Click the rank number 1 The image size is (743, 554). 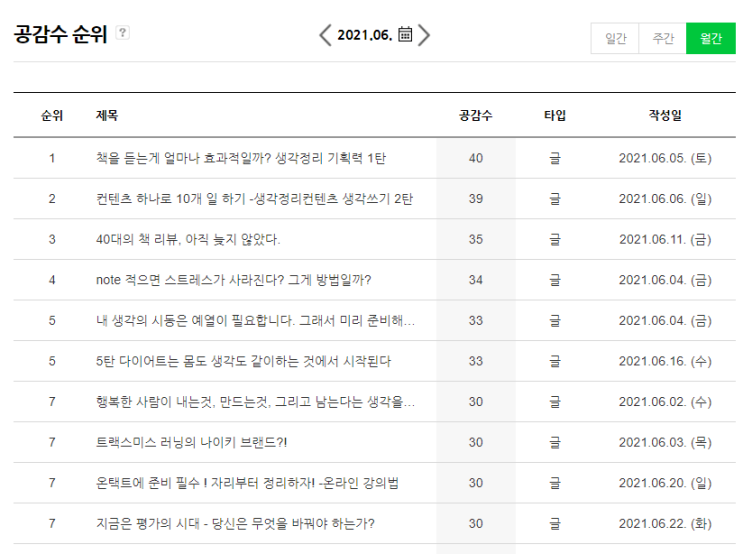click(x=52, y=158)
